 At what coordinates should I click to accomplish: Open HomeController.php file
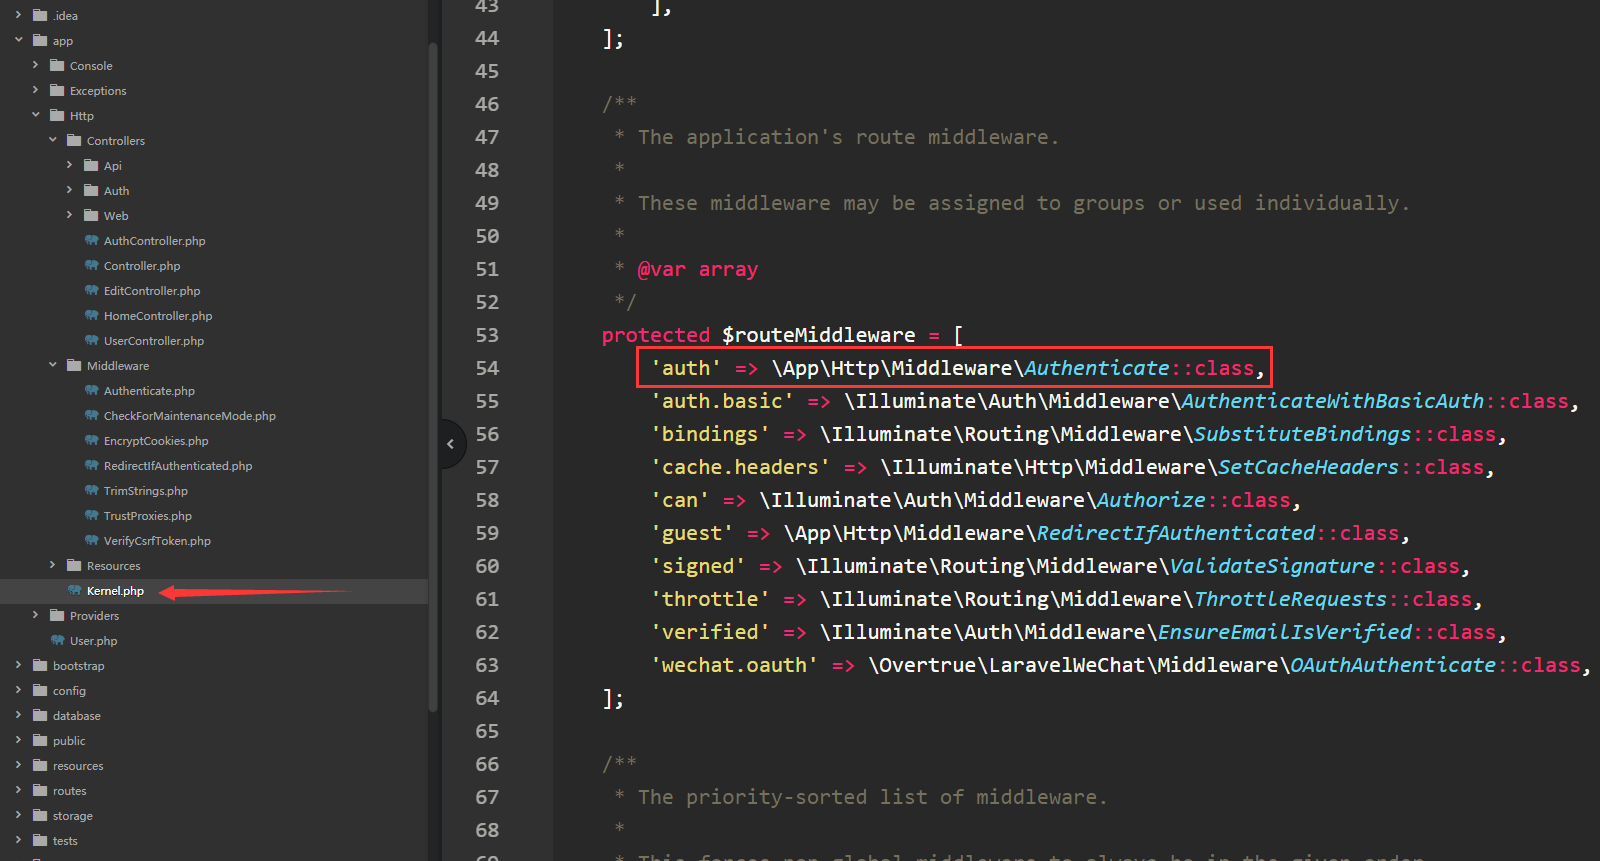(x=158, y=316)
